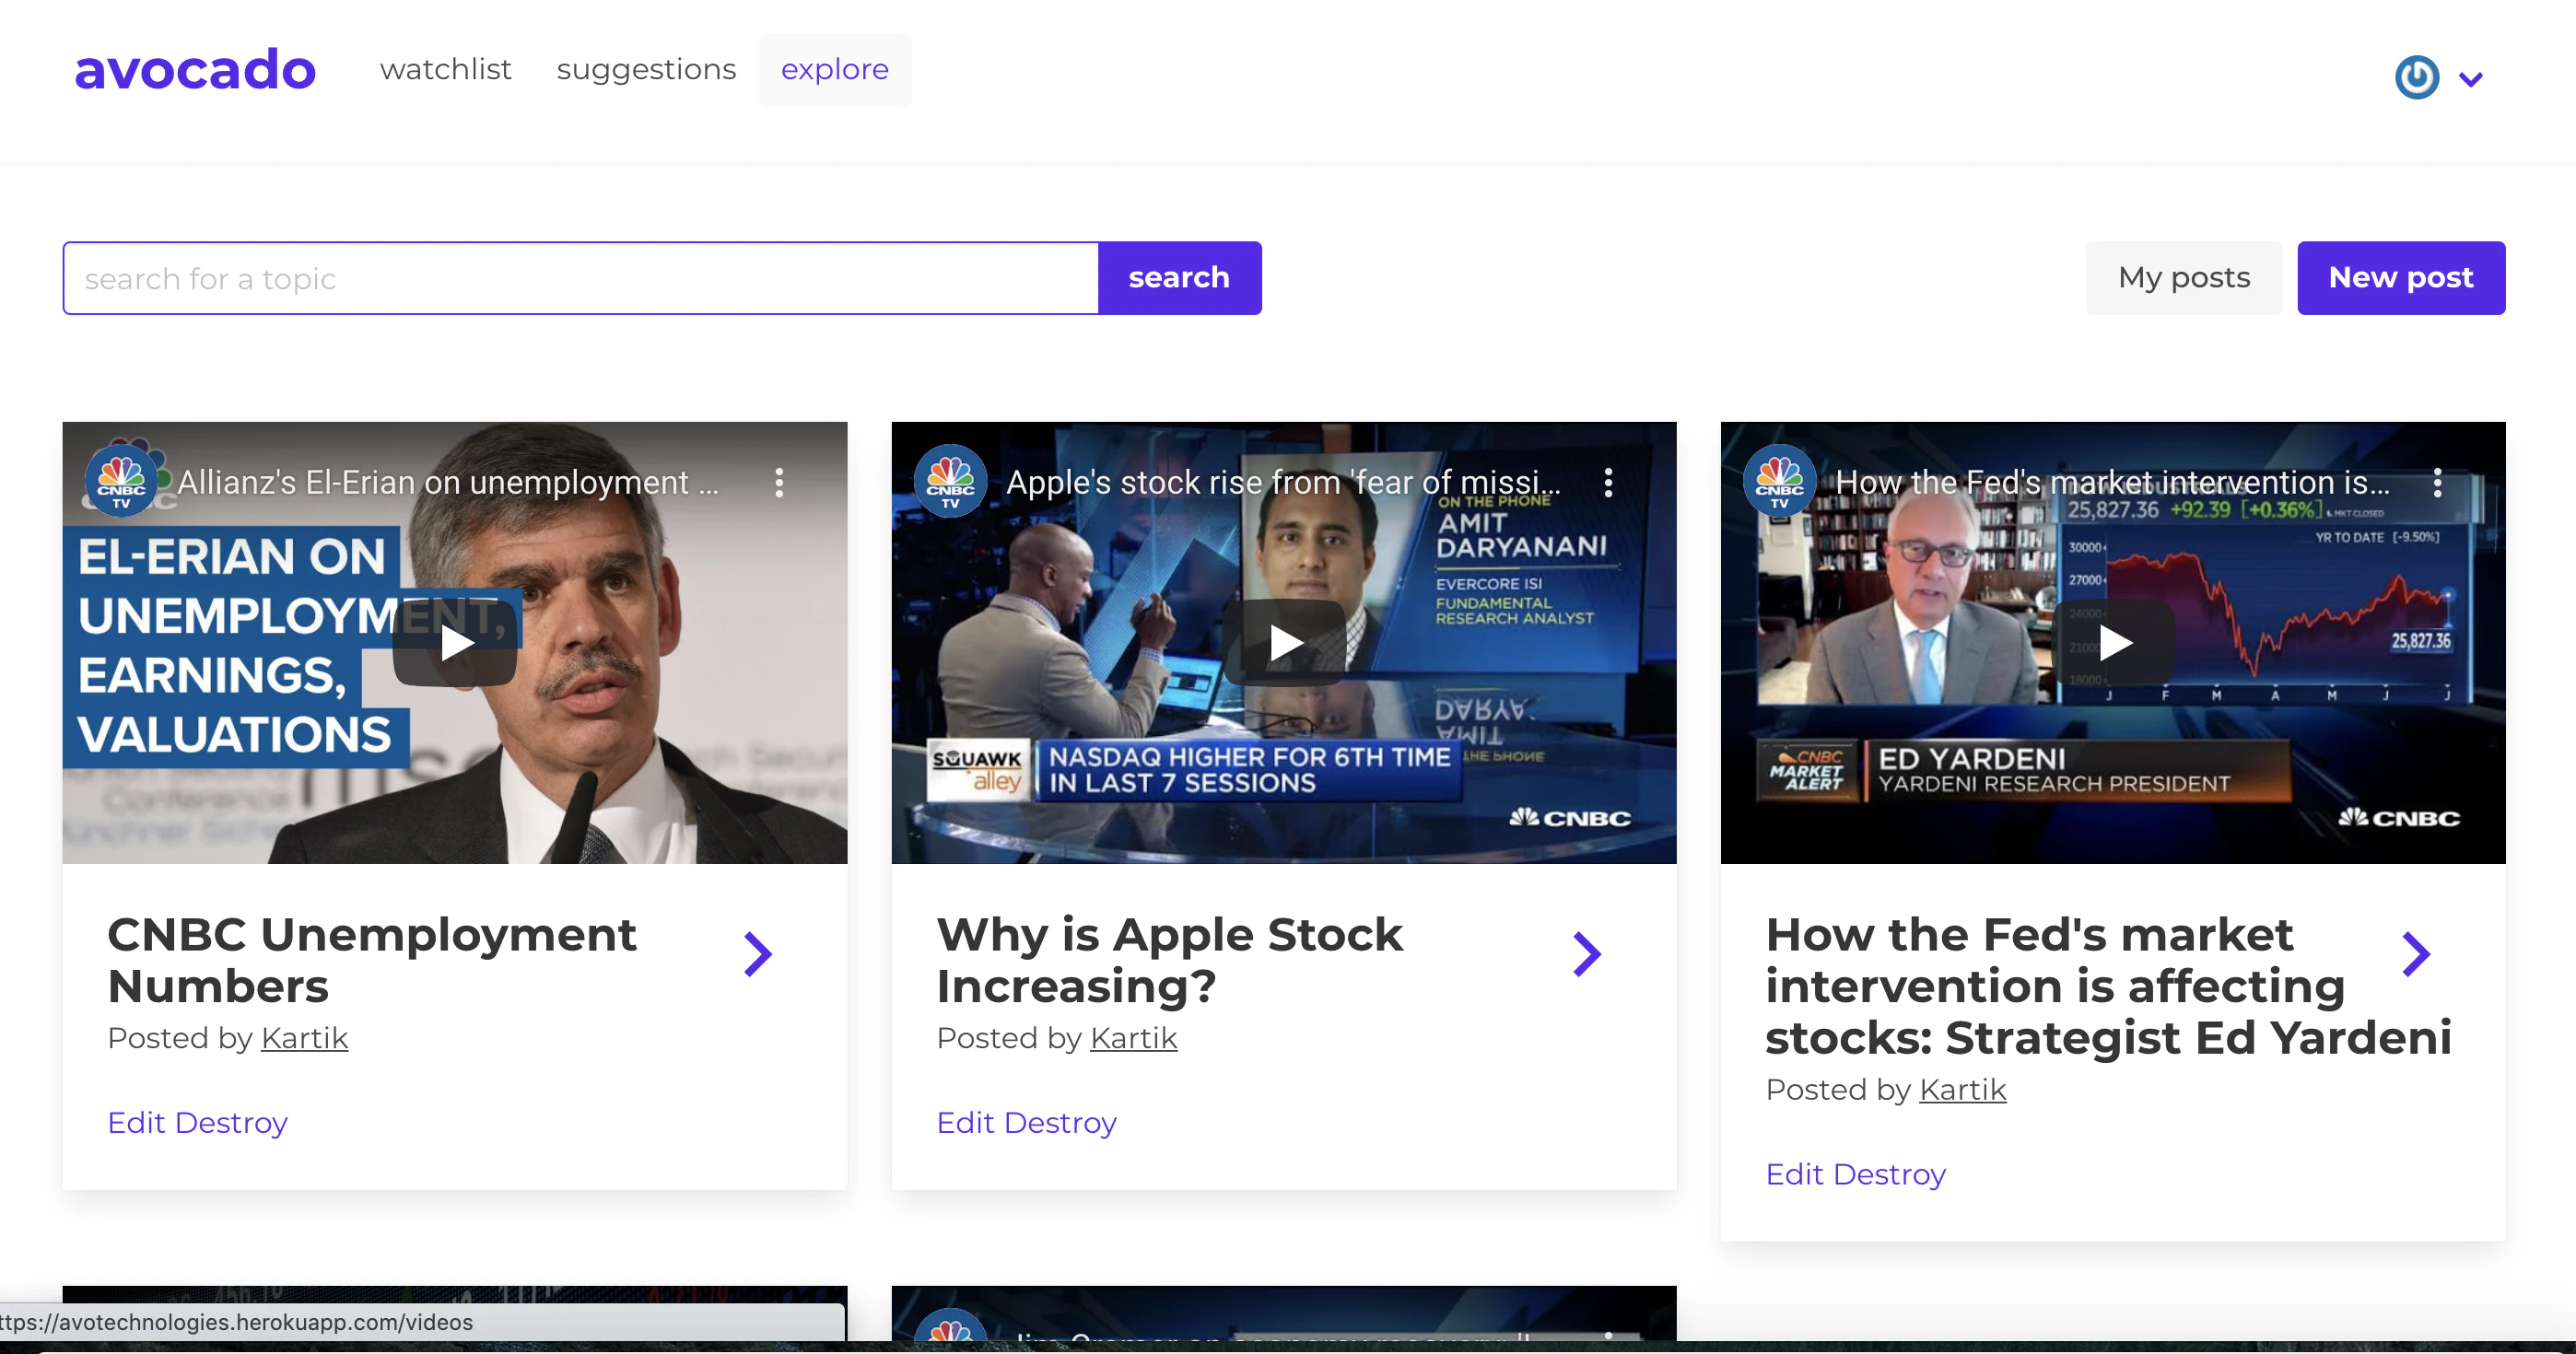Open three-dot menu on Fed intervention video
Image resolution: width=2576 pixels, height=1354 pixels.
2437,483
